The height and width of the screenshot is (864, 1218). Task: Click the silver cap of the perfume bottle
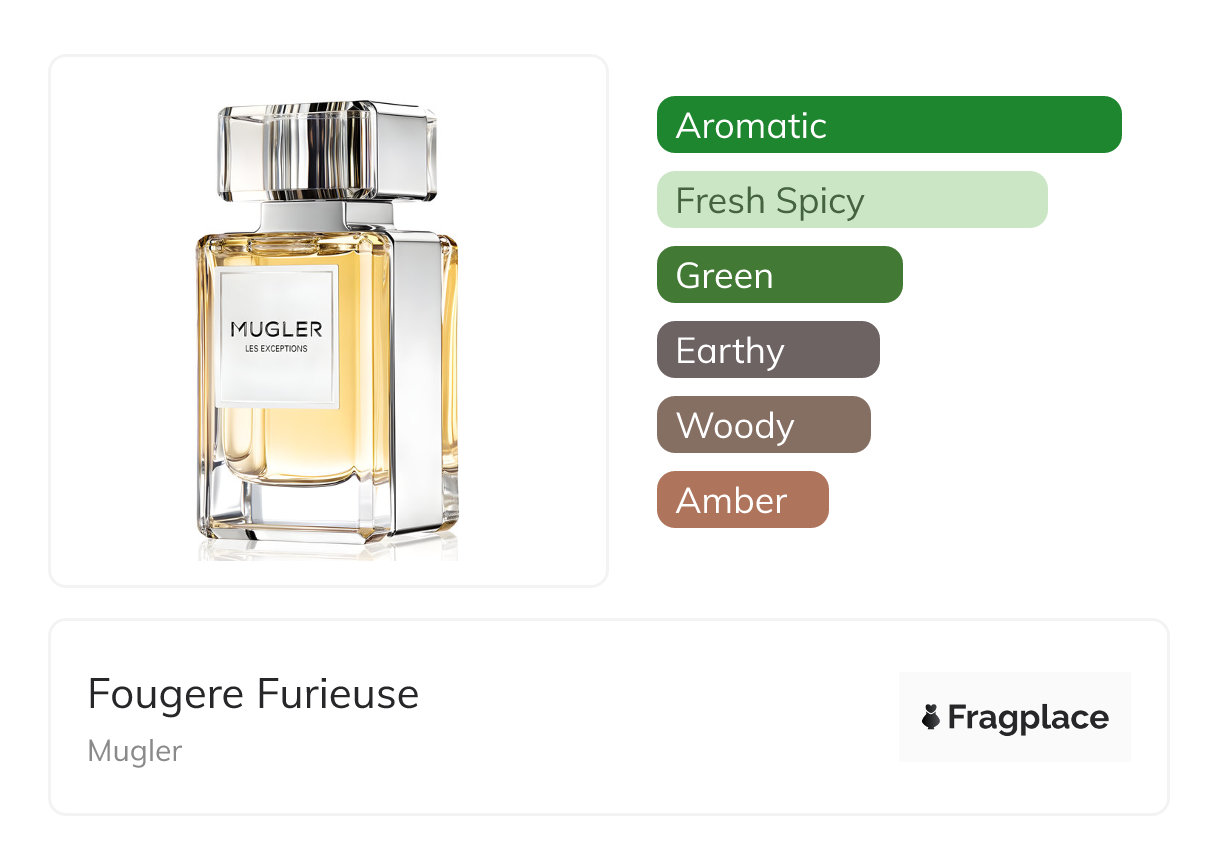point(328,150)
